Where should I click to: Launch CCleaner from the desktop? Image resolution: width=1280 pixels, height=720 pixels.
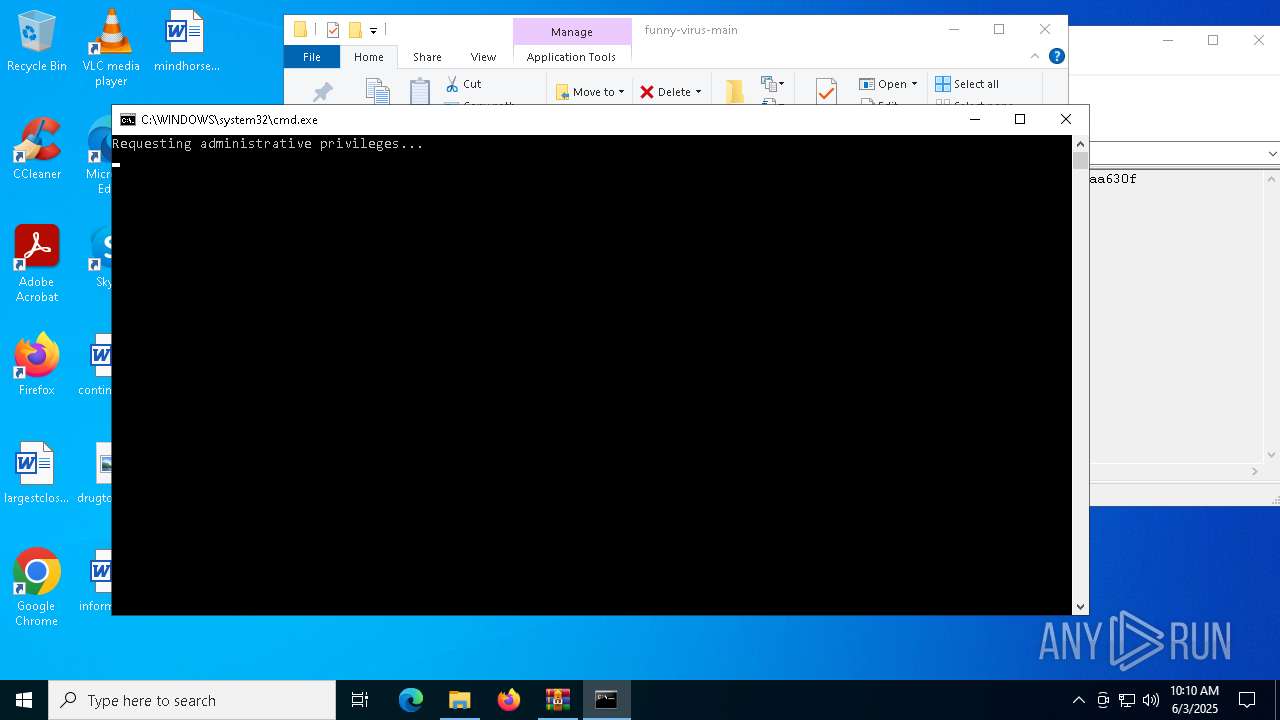pos(36,148)
